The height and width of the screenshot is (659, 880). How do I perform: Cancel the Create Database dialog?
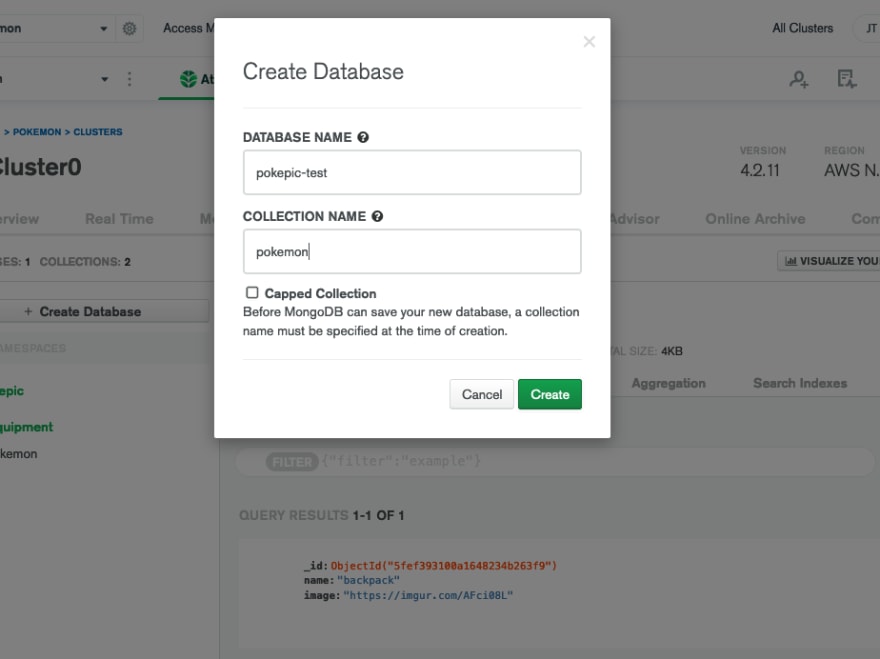[482, 394]
